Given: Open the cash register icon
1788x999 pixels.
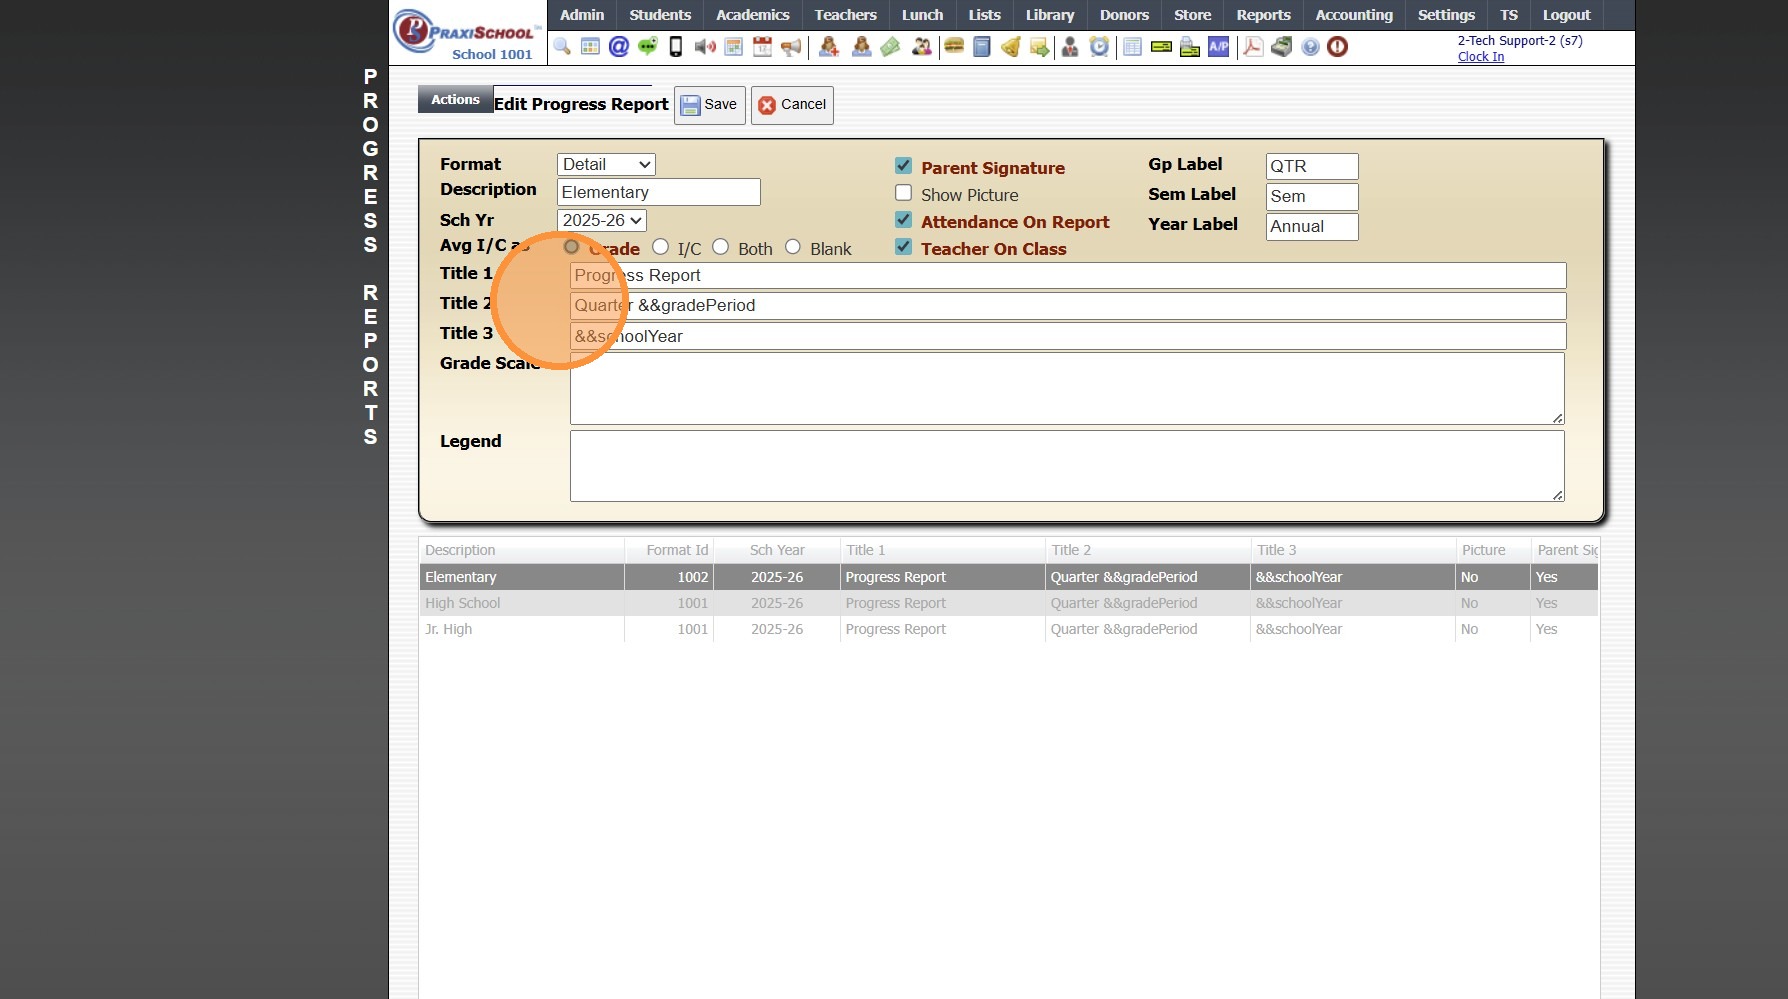Looking at the screenshot, I should point(1281,47).
